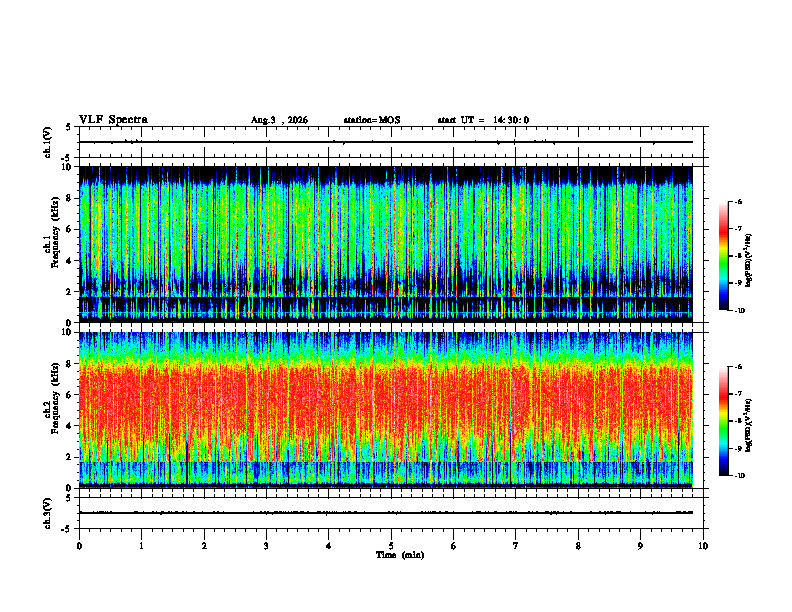Click the date label "Aug.3 , 2026"
This screenshot has width=792, height=612.
279,120
